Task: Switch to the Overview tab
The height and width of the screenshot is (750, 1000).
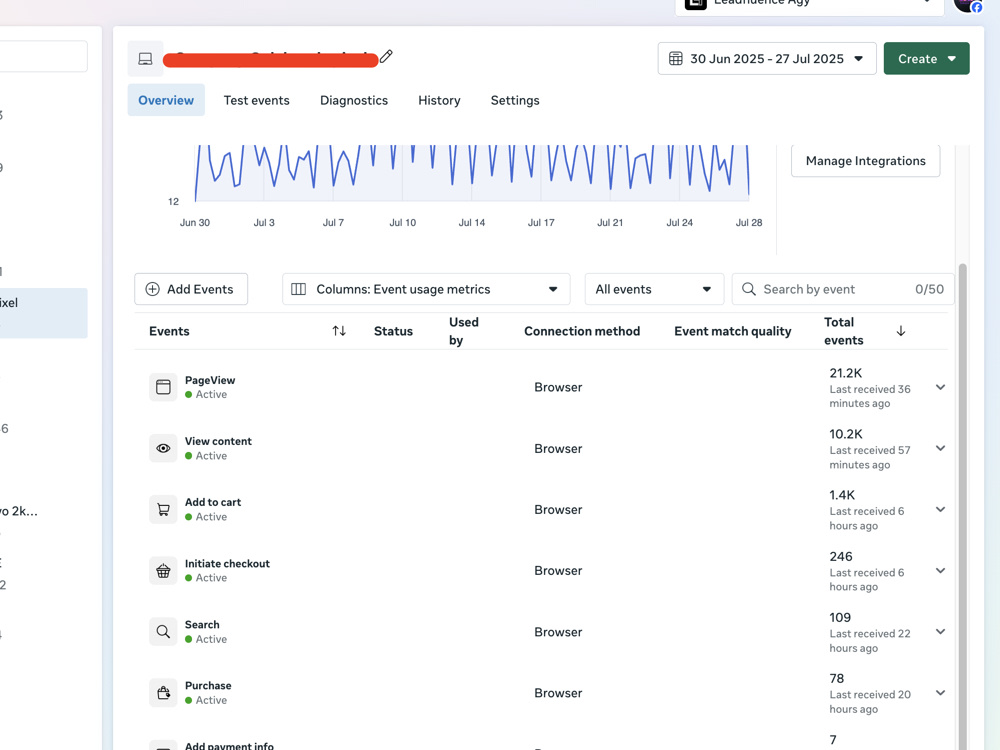Action: (166, 100)
